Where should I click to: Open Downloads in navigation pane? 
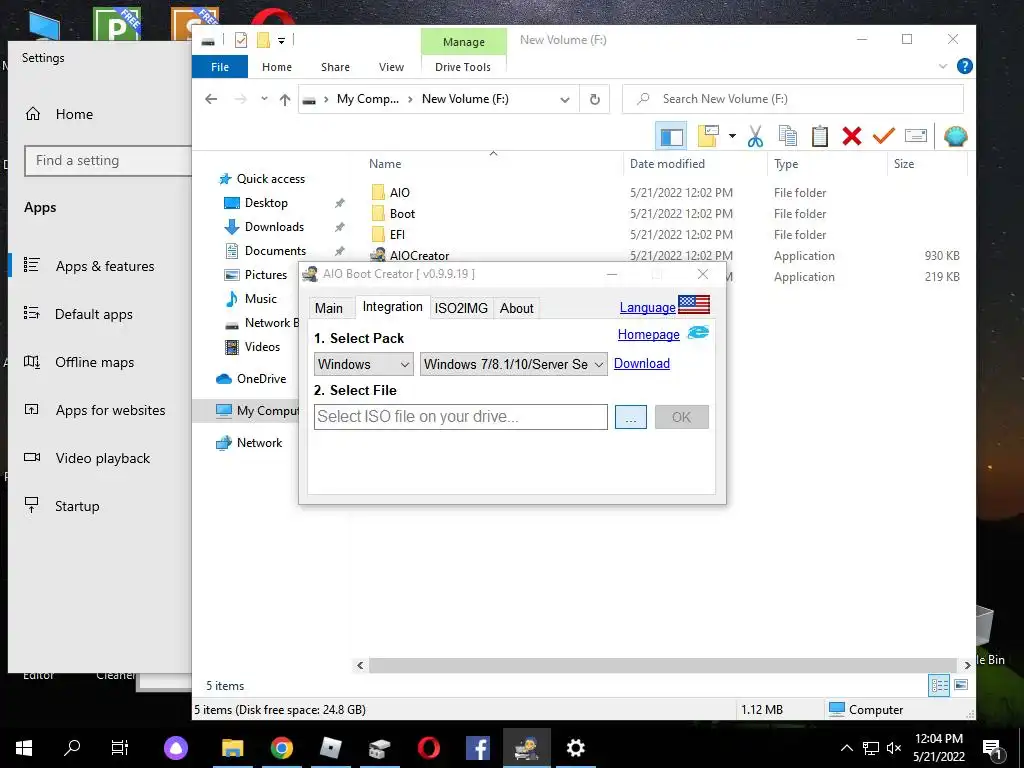274,227
